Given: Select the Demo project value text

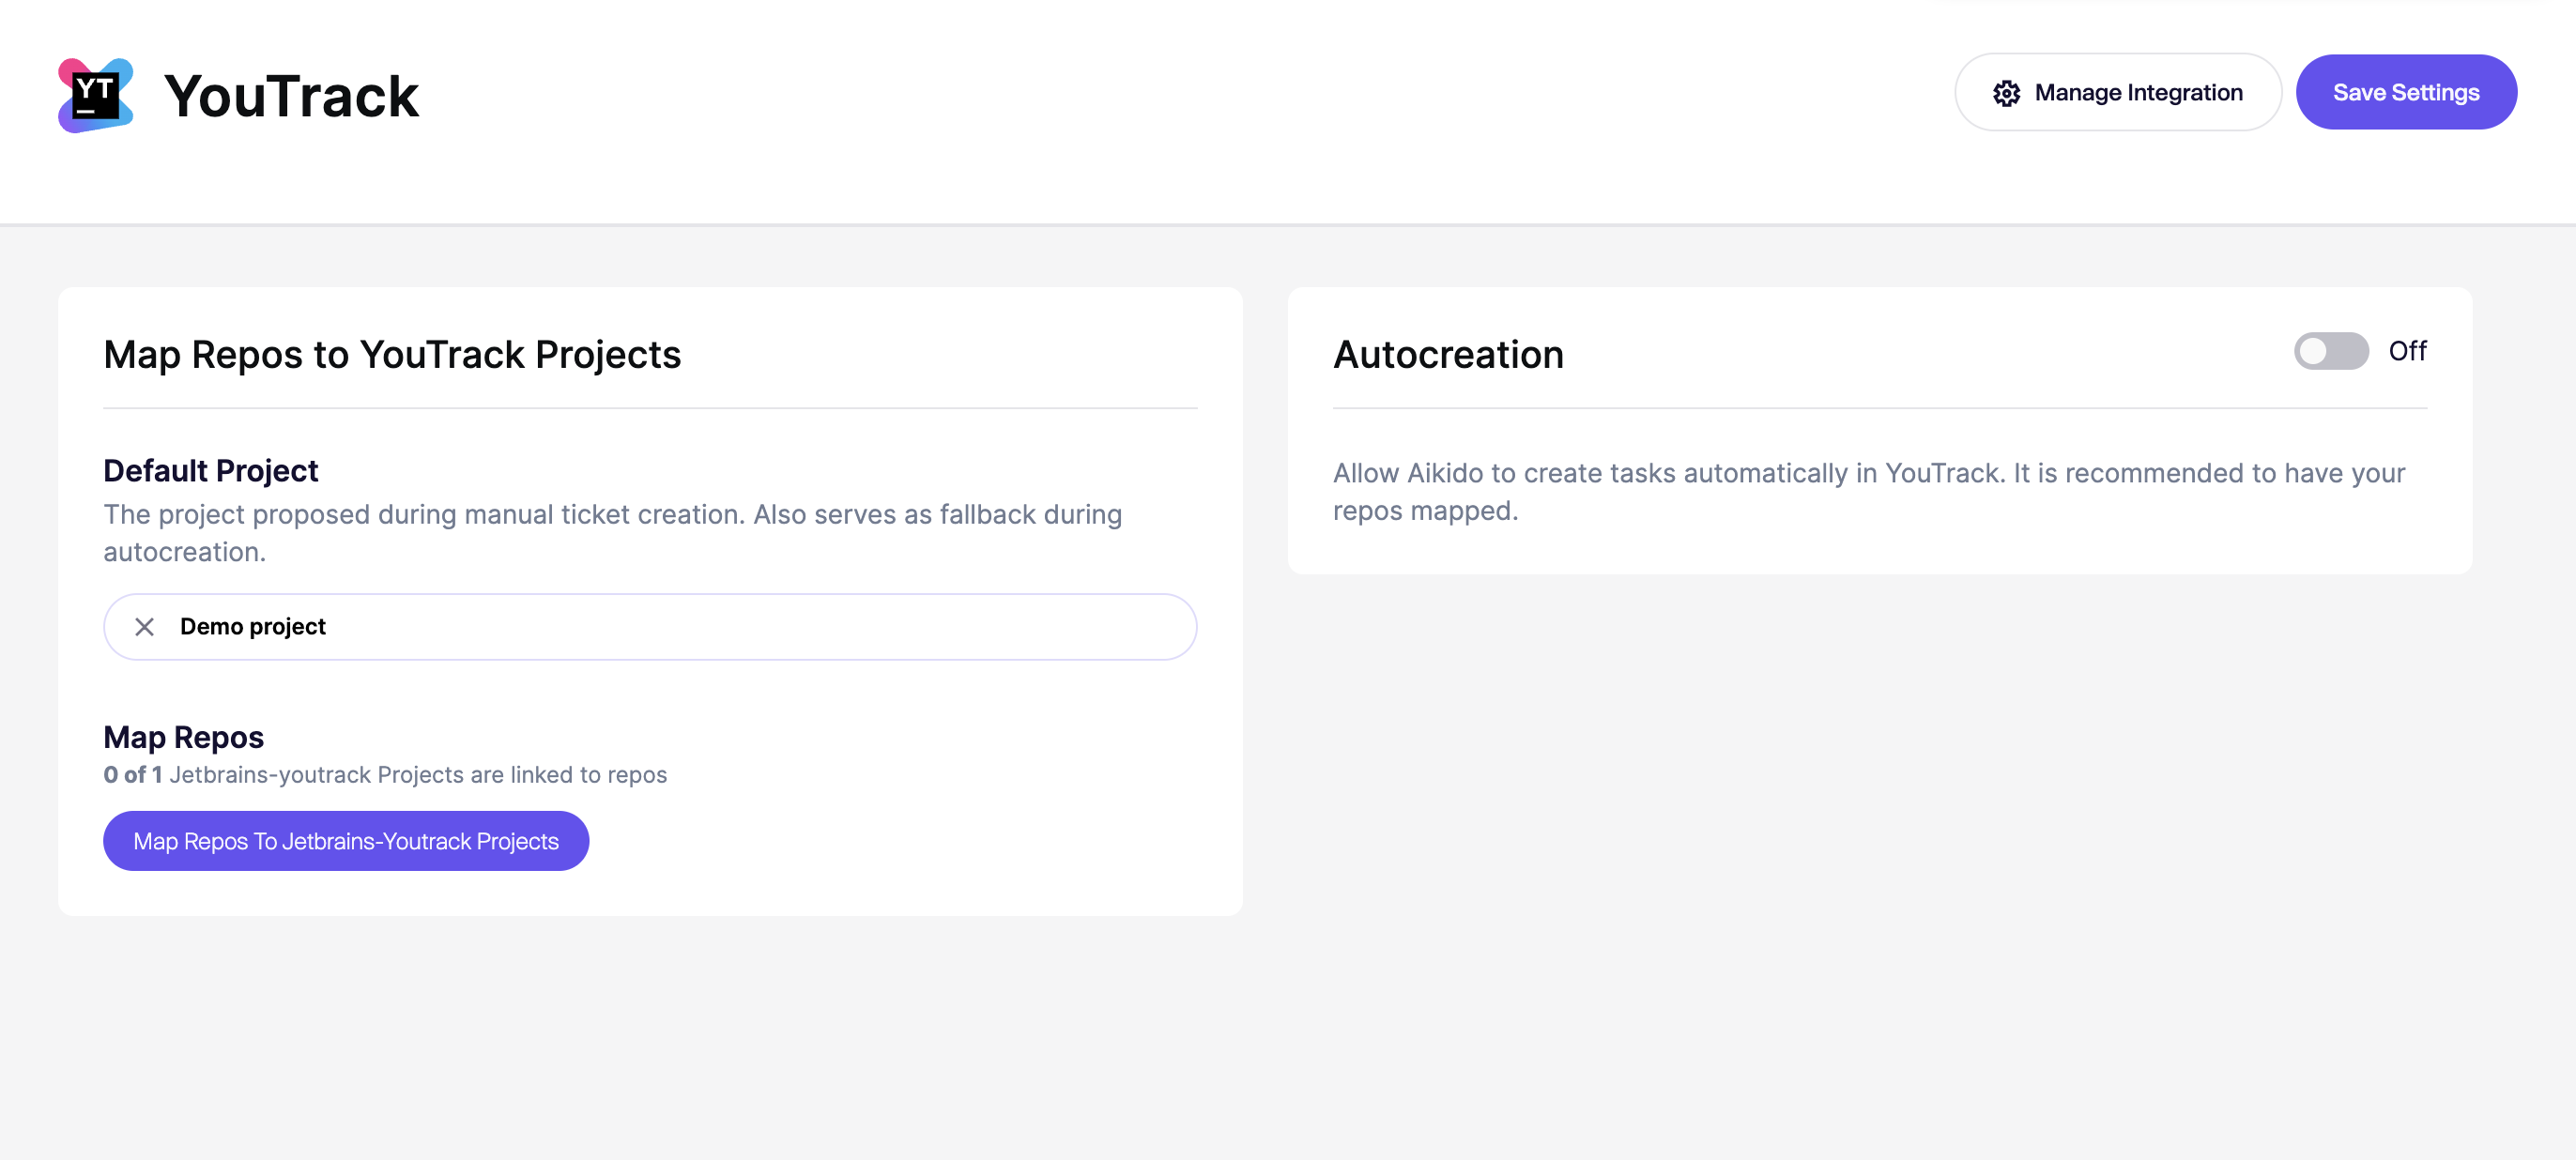Looking at the screenshot, I should [x=253, y=627].
